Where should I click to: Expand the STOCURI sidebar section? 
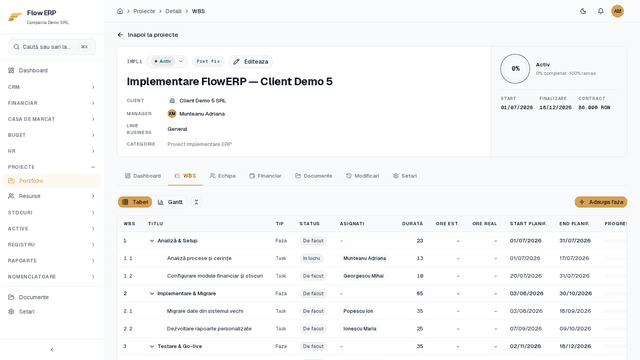(52, 213)
